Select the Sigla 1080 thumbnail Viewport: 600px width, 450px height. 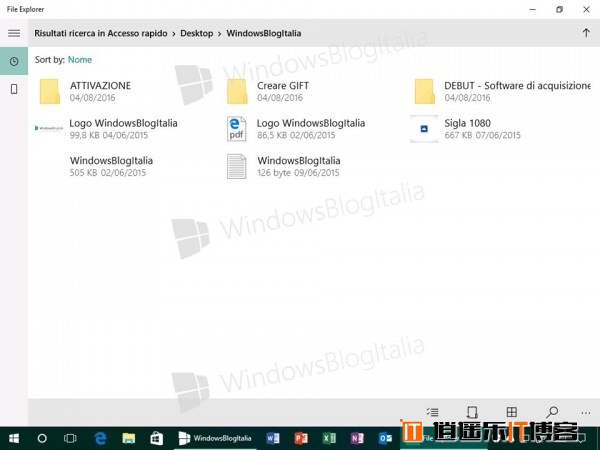(424, 129)
